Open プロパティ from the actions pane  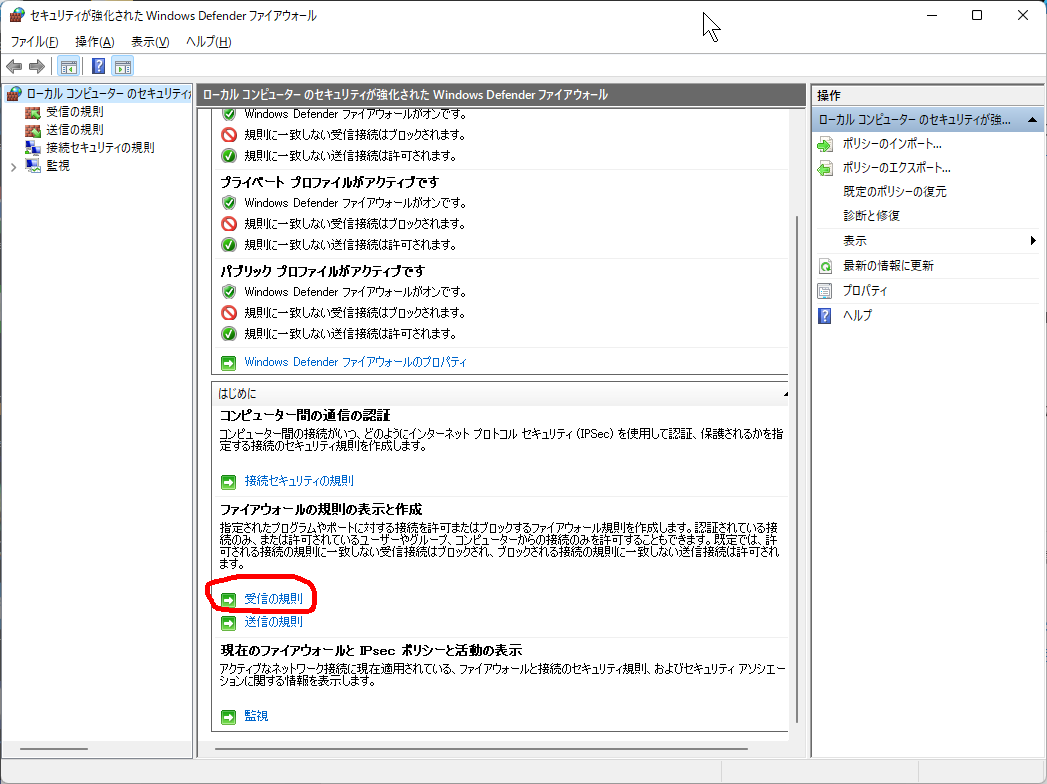[864, 291]
